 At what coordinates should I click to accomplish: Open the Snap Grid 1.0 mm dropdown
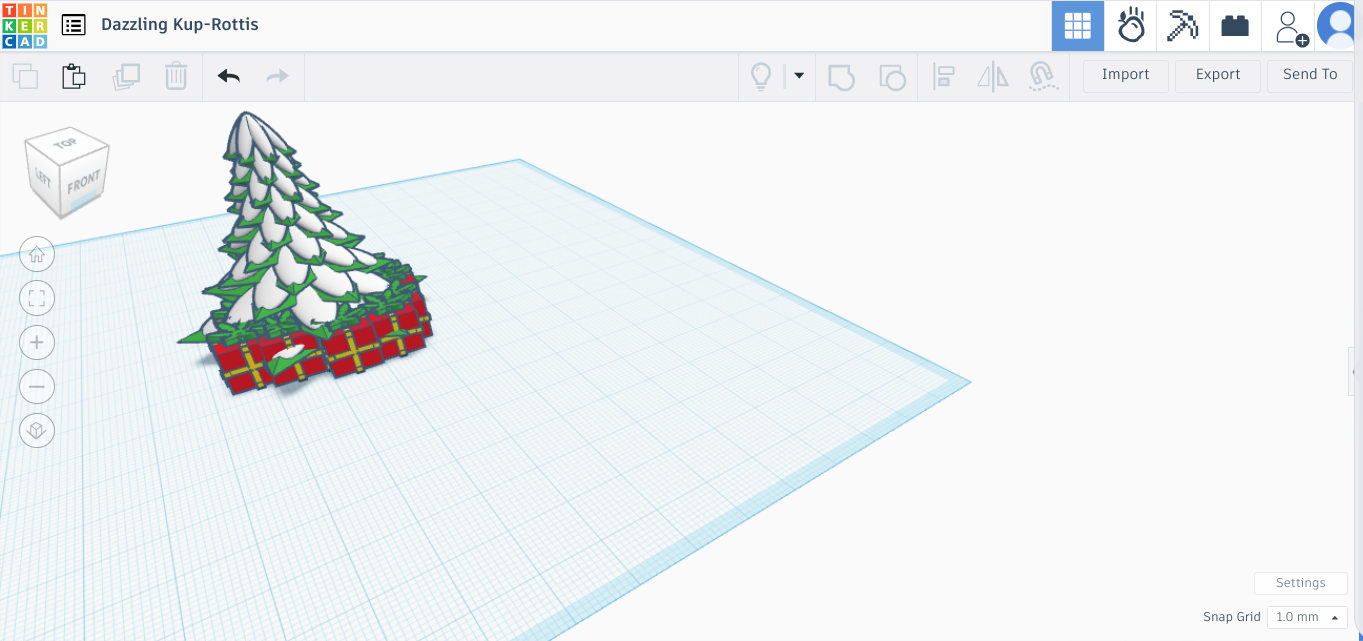click(1307, 617)
